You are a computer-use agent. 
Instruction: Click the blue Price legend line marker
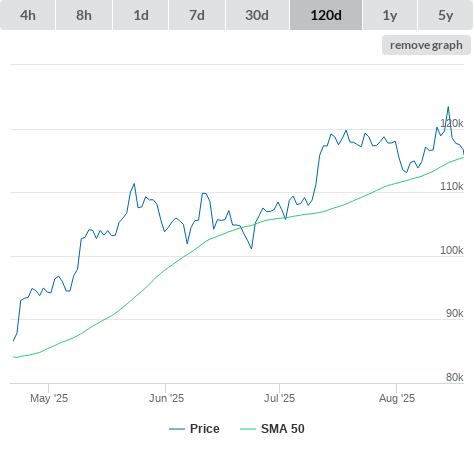[x=177, y=429]
